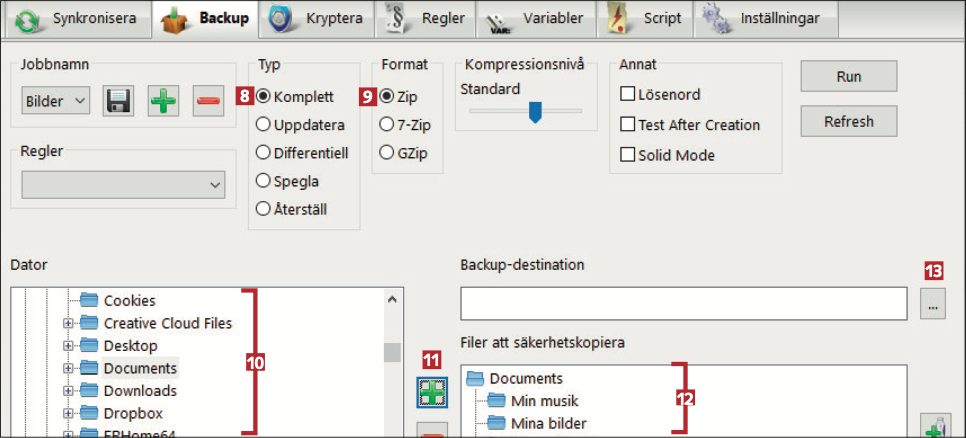Enable Test After Creation checkbox
Image resolution: width=966 pixels, height=438 pixels.
tap(629, 125)
